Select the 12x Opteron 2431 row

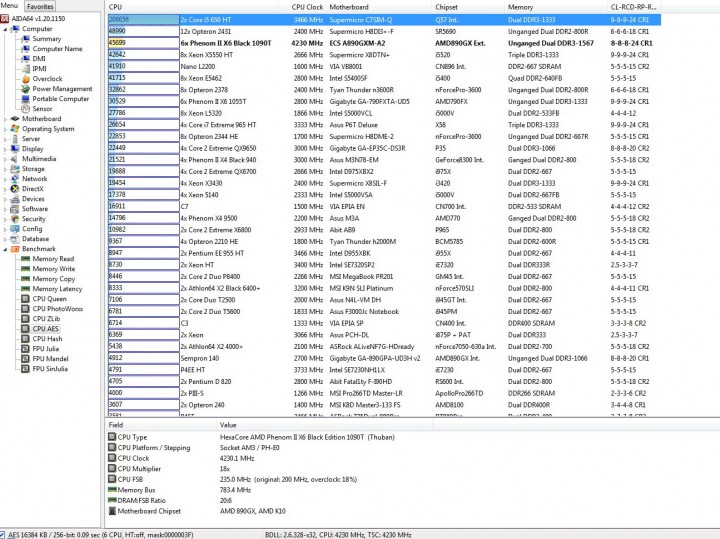point(384,32)
